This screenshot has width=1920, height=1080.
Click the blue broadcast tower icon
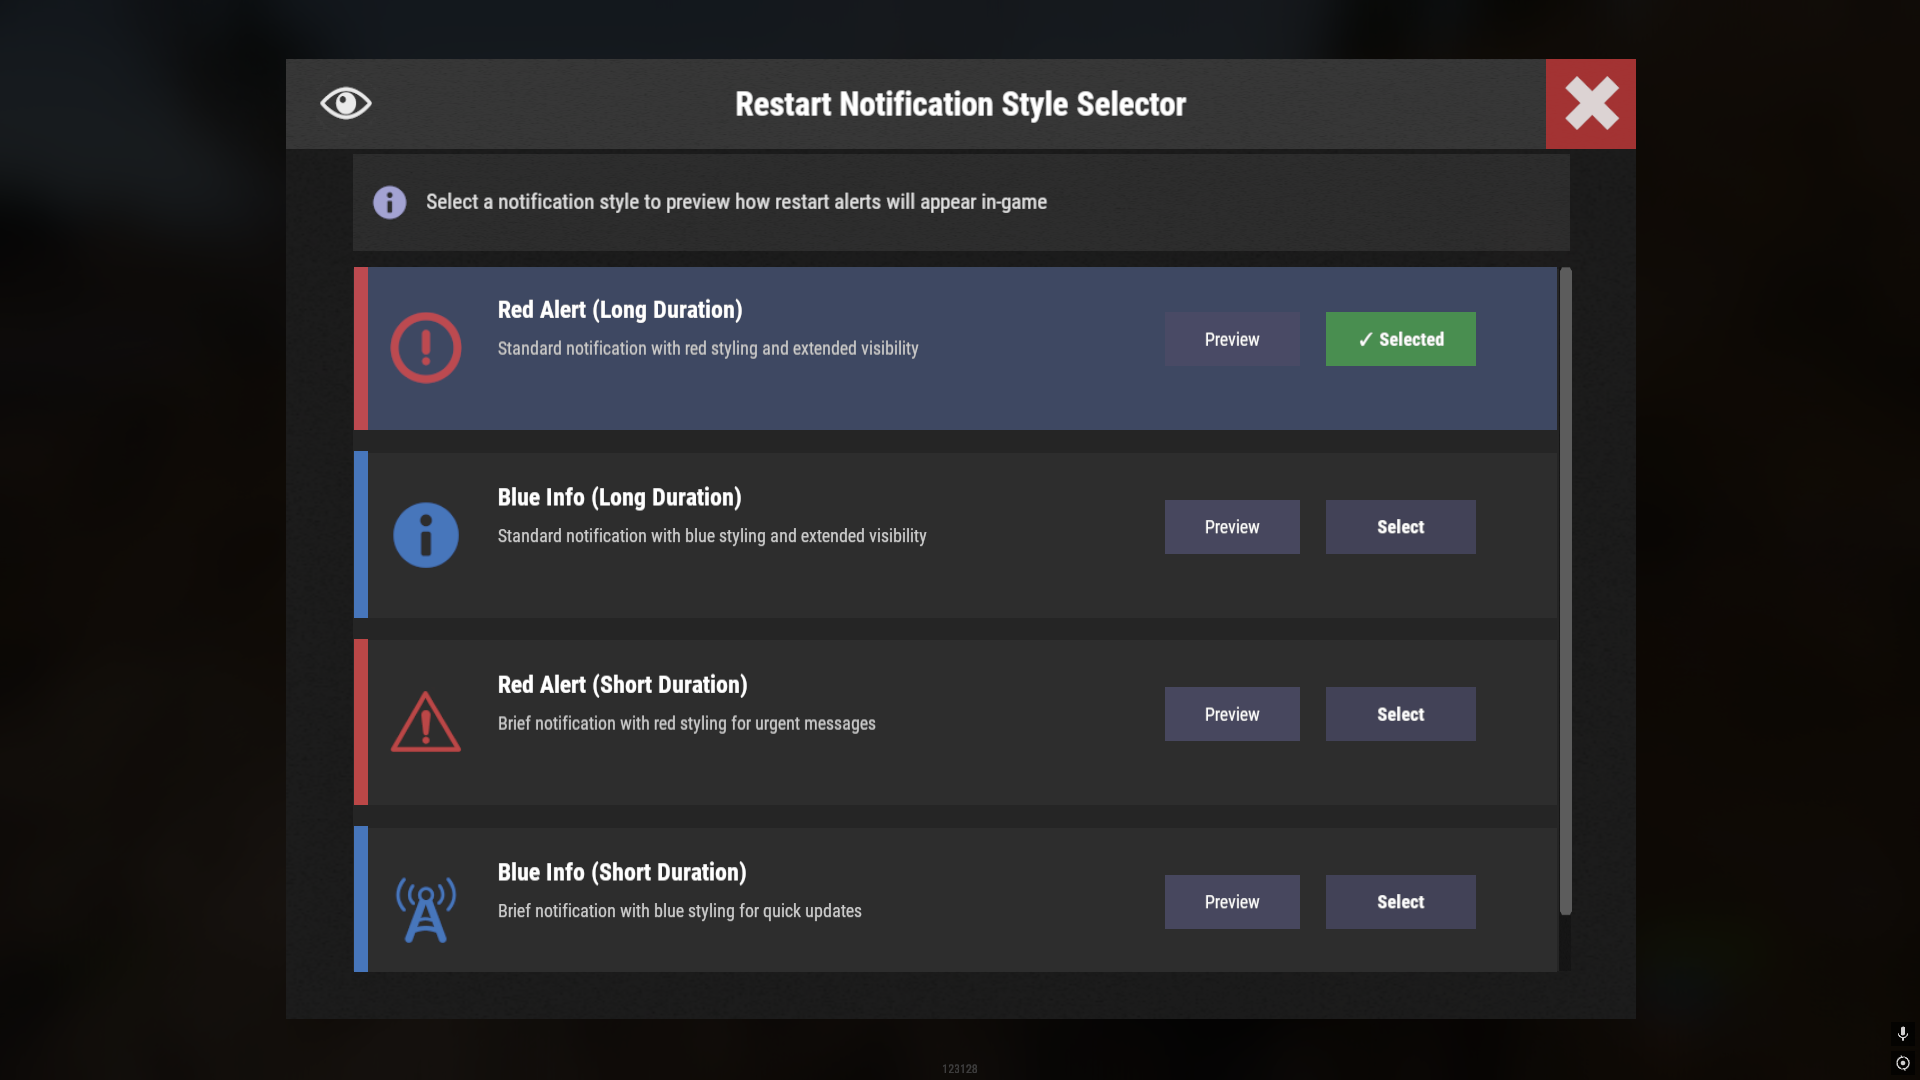(426, 910)
